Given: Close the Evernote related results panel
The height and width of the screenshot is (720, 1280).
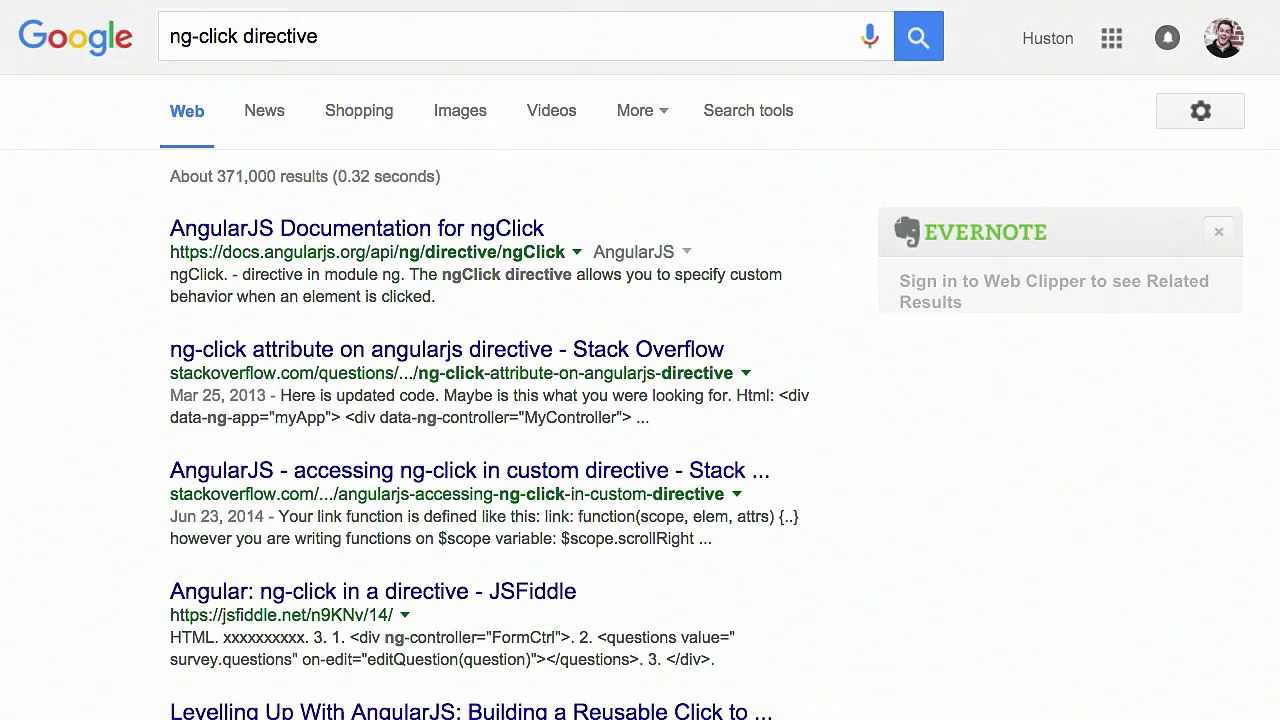Looking at the screenshot, I should tap(1218, 232).
